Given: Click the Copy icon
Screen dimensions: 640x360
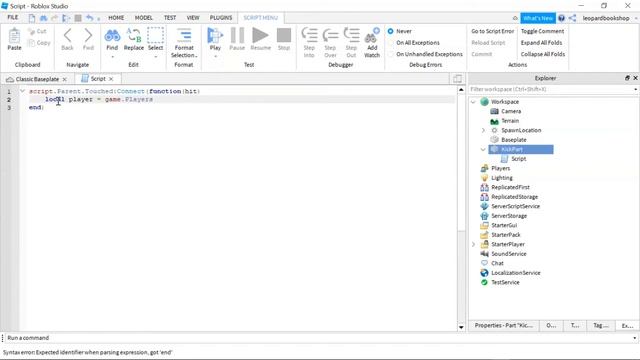Looking at the screenshot, I should (x=31, y=43).
